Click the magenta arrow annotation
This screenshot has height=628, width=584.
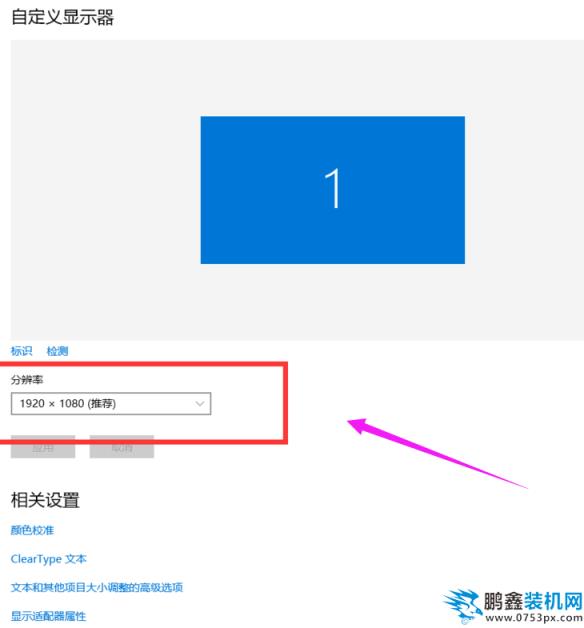tap(437, 453)
